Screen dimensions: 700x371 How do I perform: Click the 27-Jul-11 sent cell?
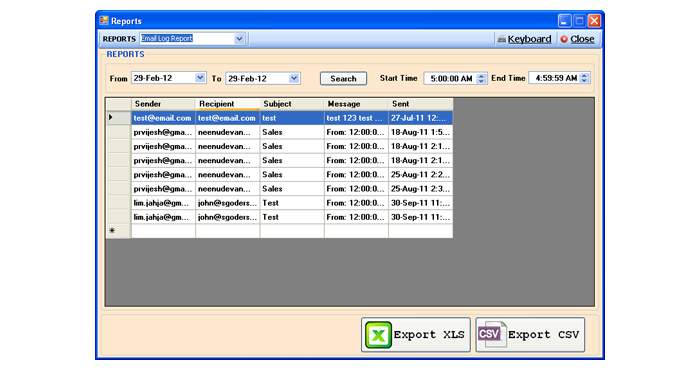420,118
